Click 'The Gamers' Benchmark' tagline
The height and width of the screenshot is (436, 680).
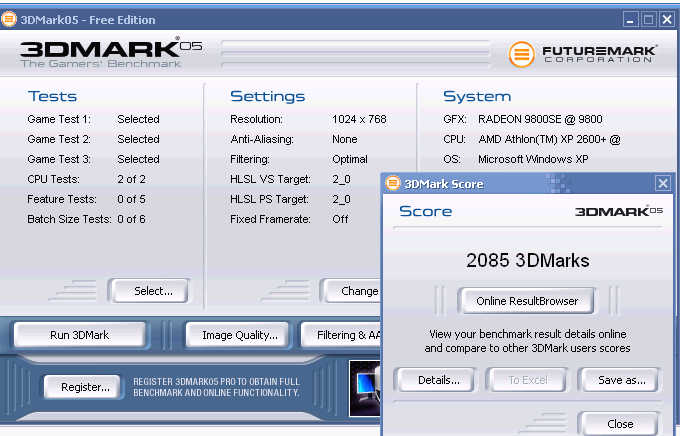point(101,64)
